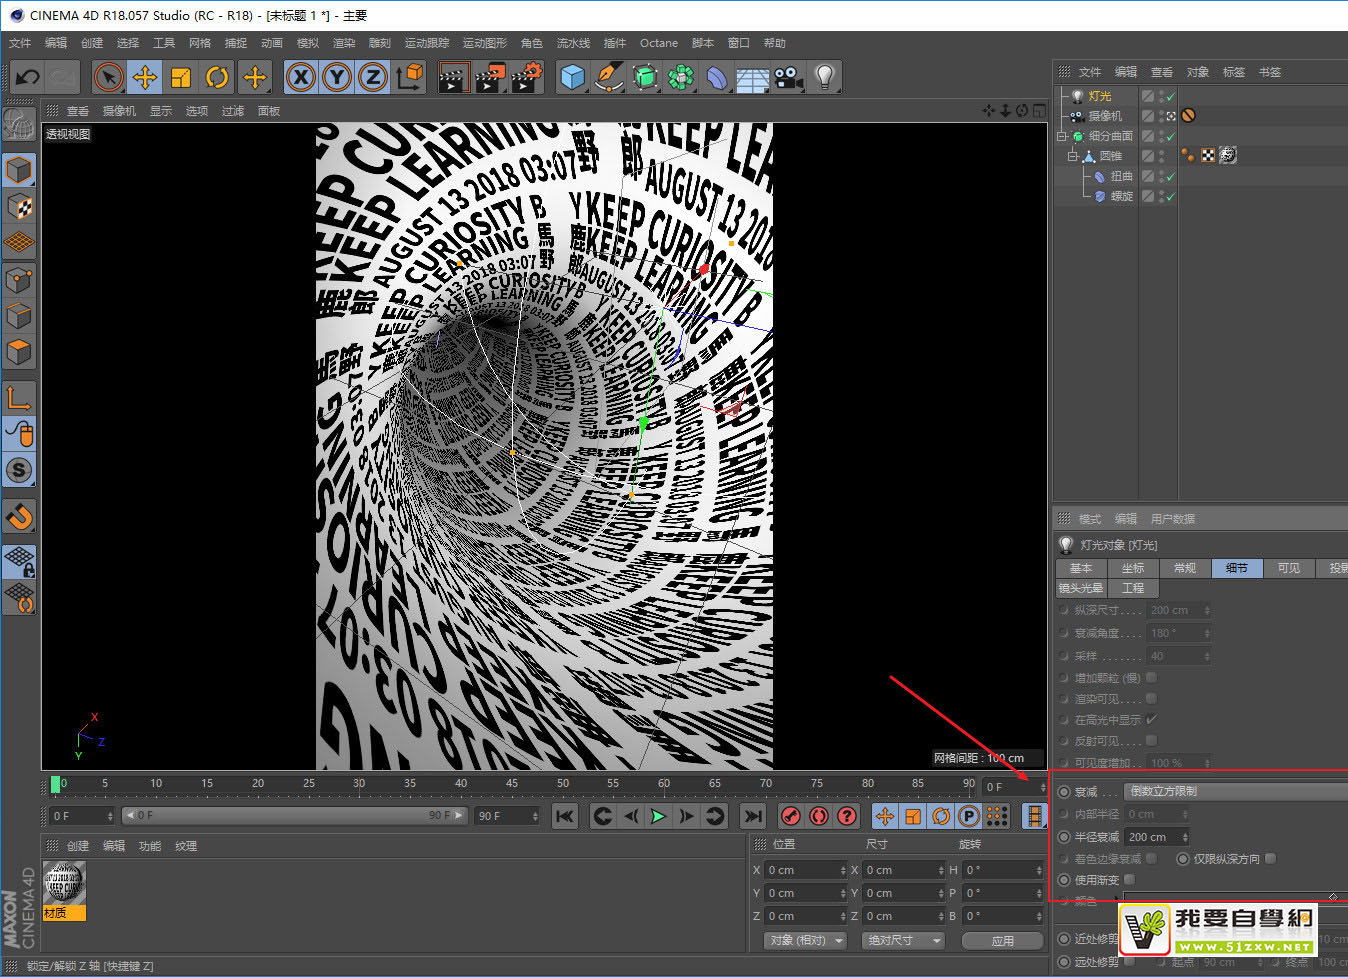
Task: Select the 摄像机 object row
Action: tap(1105, 116)
